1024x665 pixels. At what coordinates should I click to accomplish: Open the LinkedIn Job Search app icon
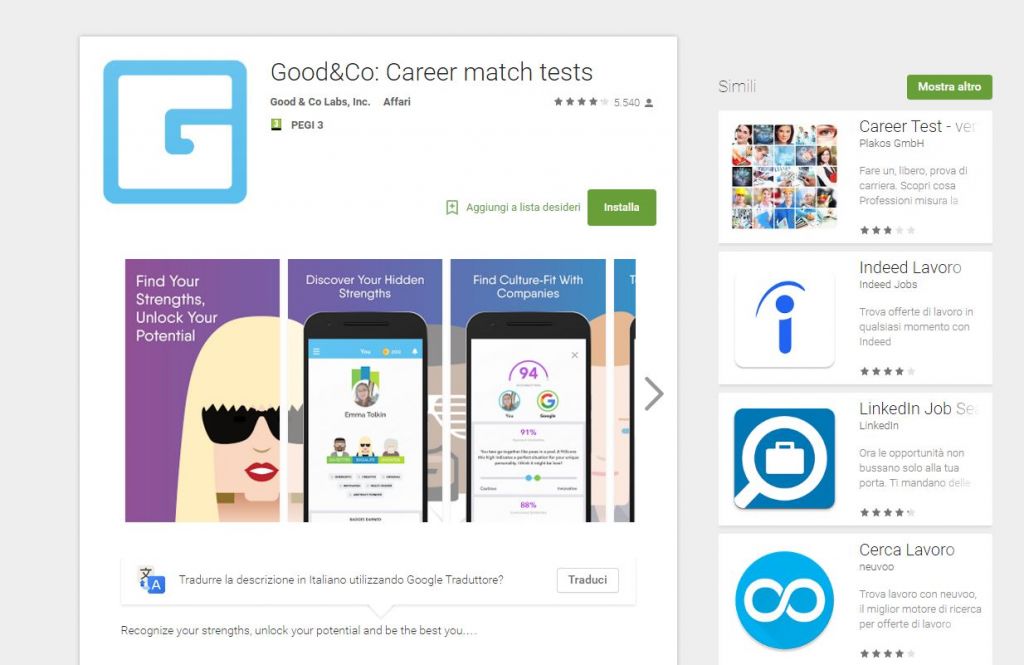[x=784, y=459]
